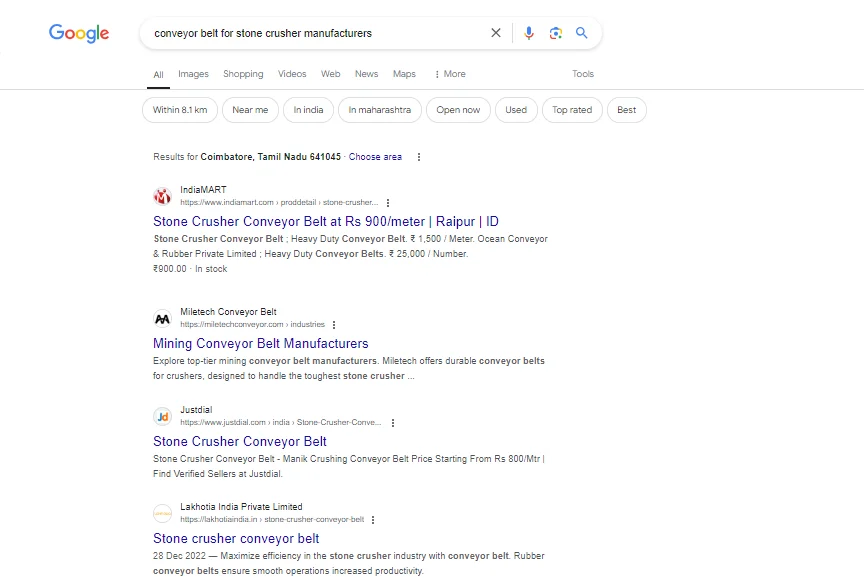Switch to the Images tab

pyautogui.click(x=193, y=74)
